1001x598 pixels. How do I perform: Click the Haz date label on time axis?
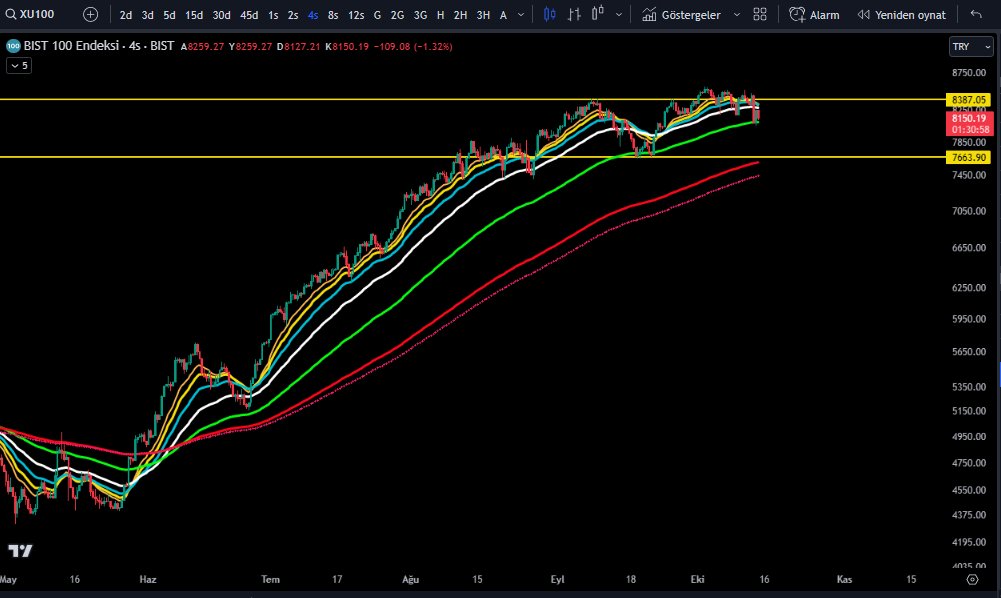coord(147,579)
